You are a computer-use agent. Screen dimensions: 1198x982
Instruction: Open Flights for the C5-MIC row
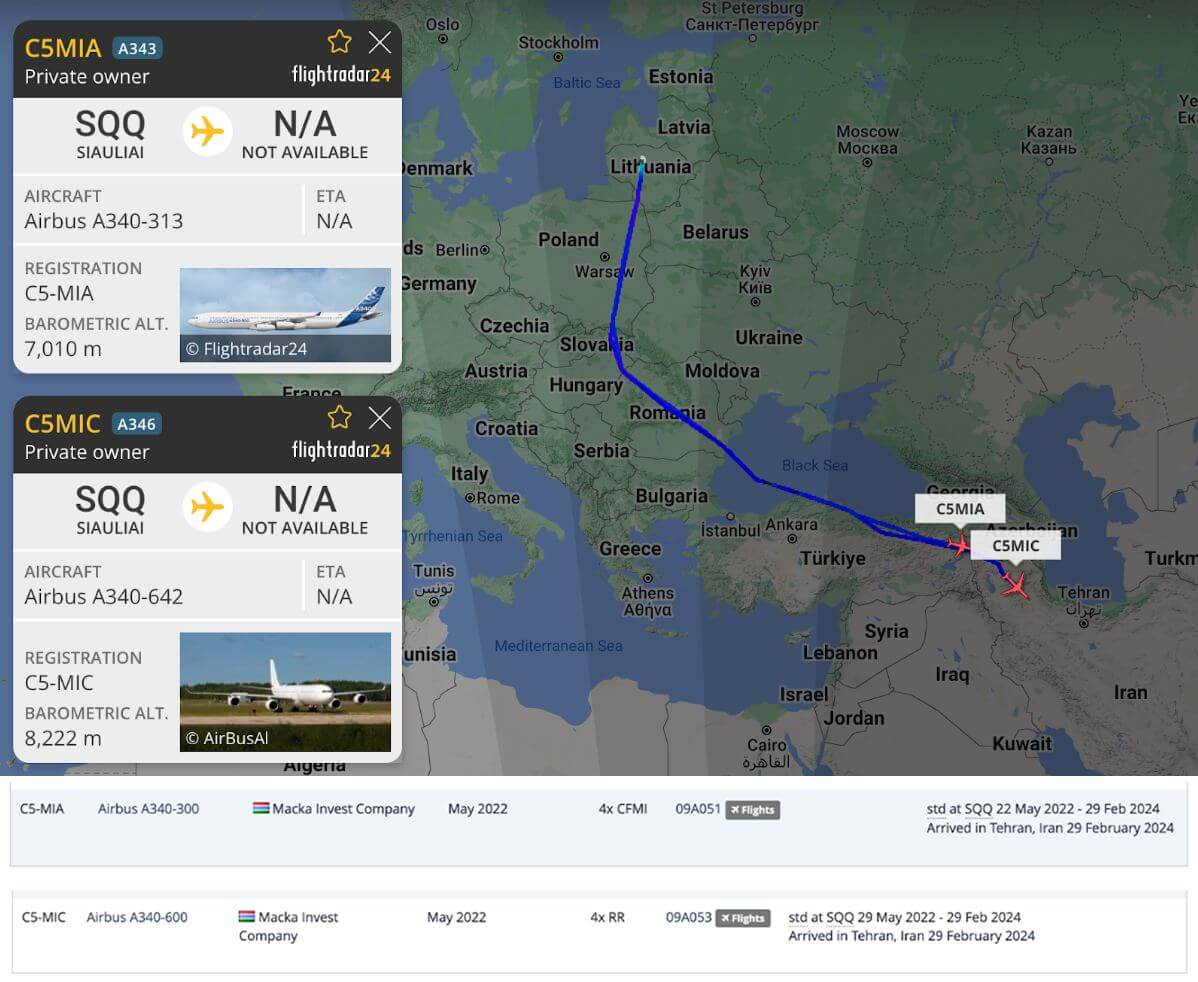(x=743, y=918)
